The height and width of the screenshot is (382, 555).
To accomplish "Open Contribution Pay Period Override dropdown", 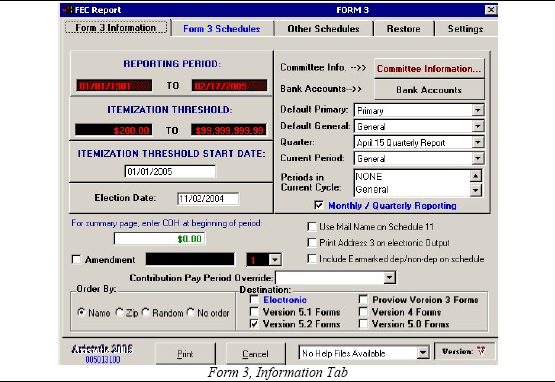I will pos(389,277).
